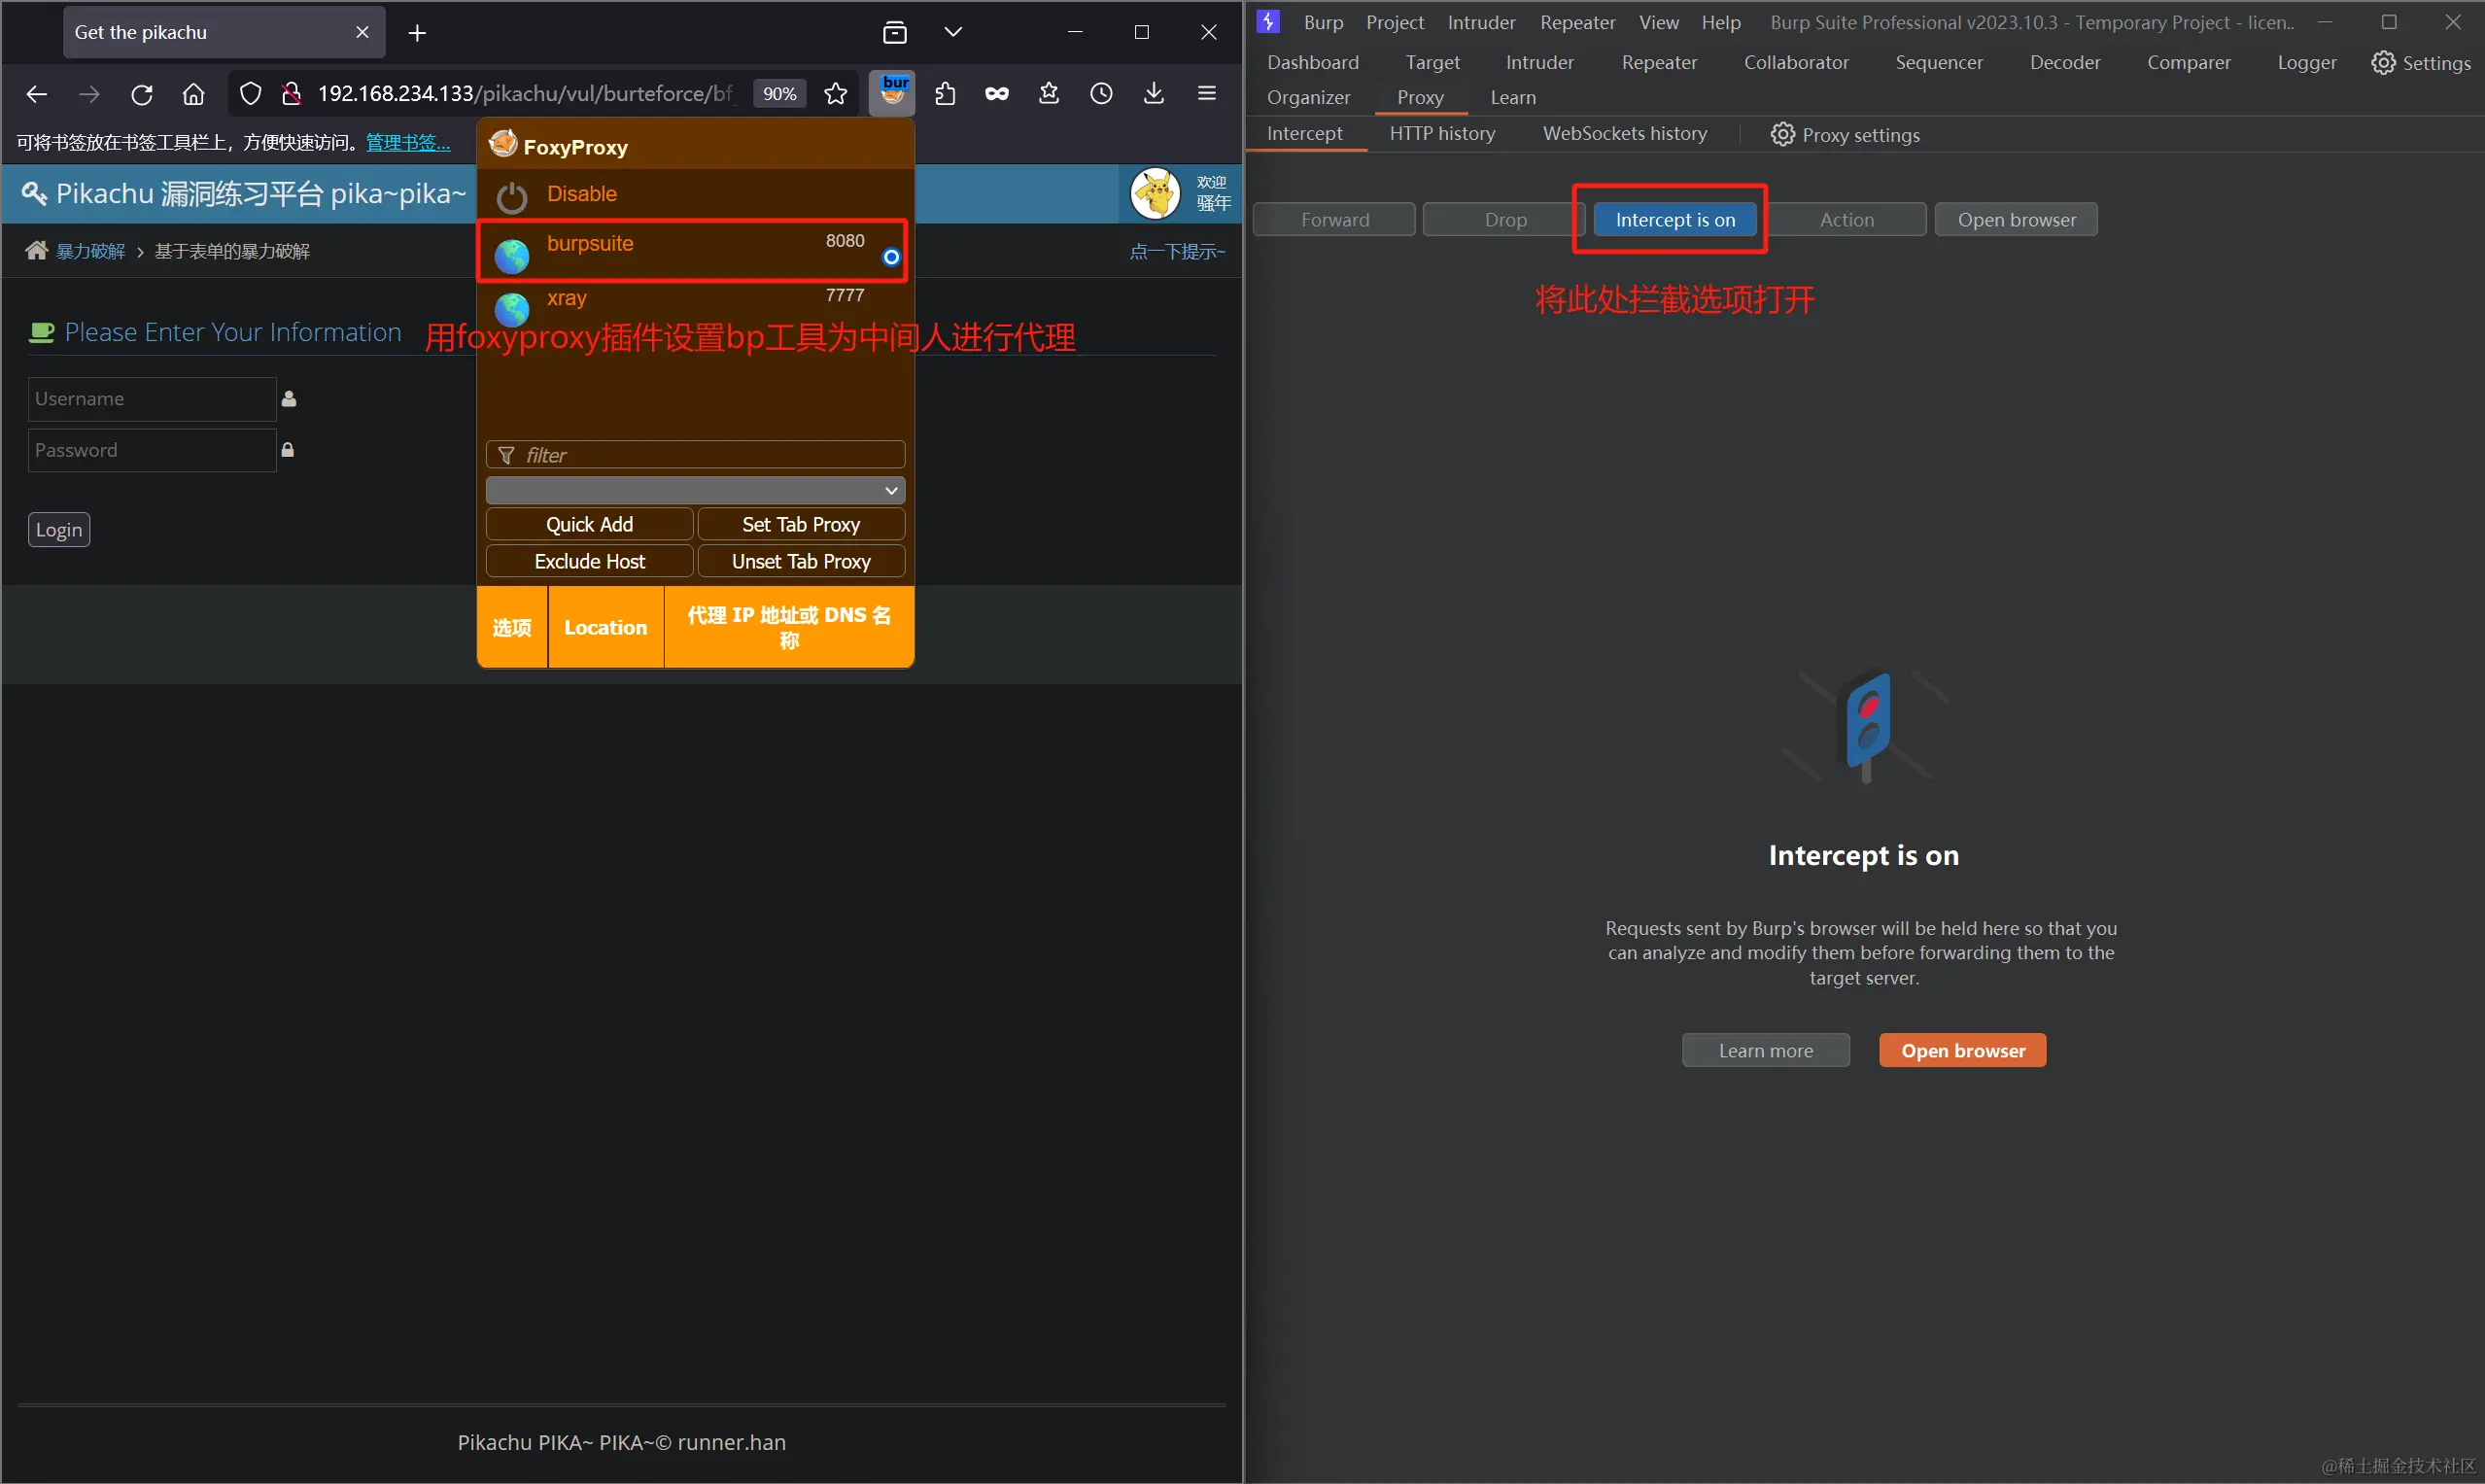Switch to the Collaborator tab

[1797, 62]
